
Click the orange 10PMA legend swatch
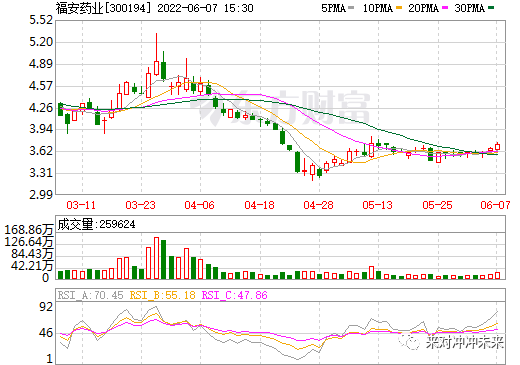tap(398, 8)
